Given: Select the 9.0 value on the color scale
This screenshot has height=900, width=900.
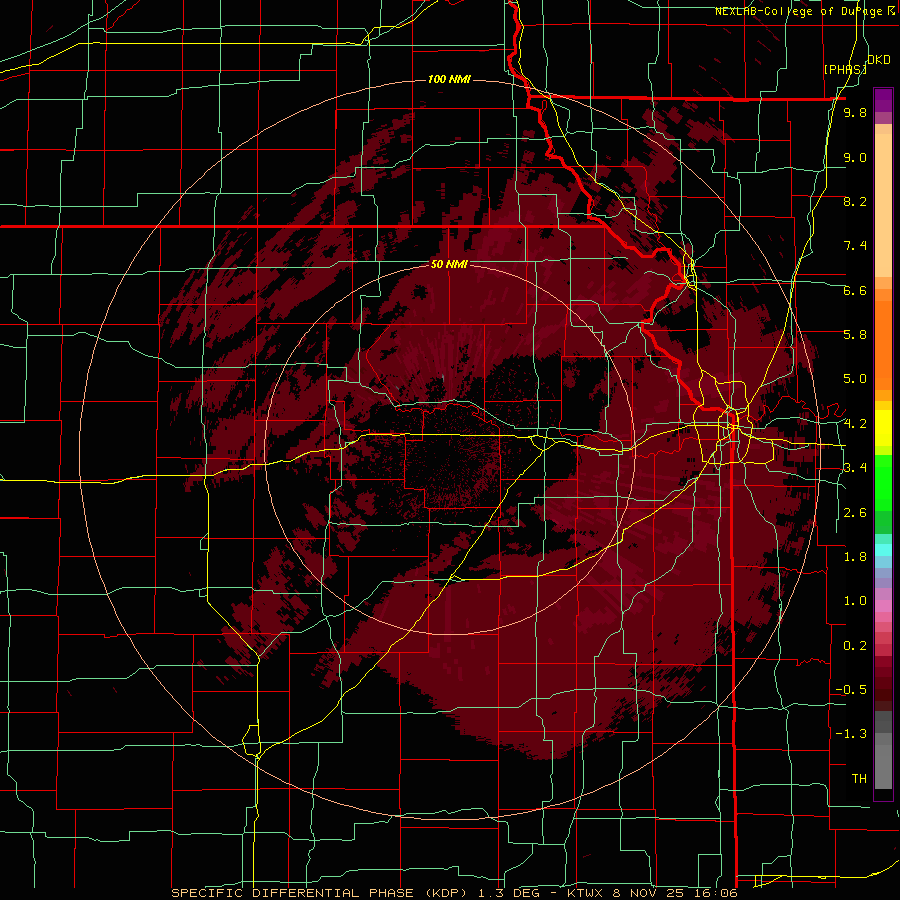Looking at the screenshot, I should pos(855,157).
